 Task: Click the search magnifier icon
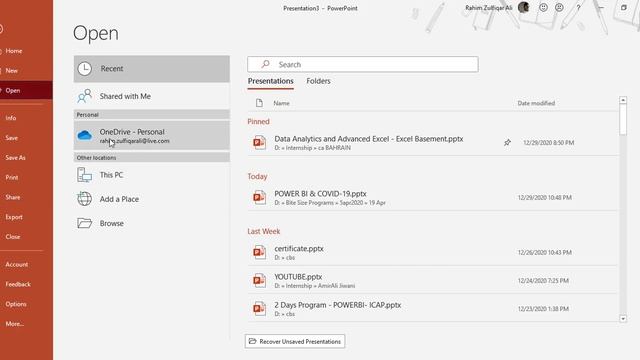(x=266, y=64)
